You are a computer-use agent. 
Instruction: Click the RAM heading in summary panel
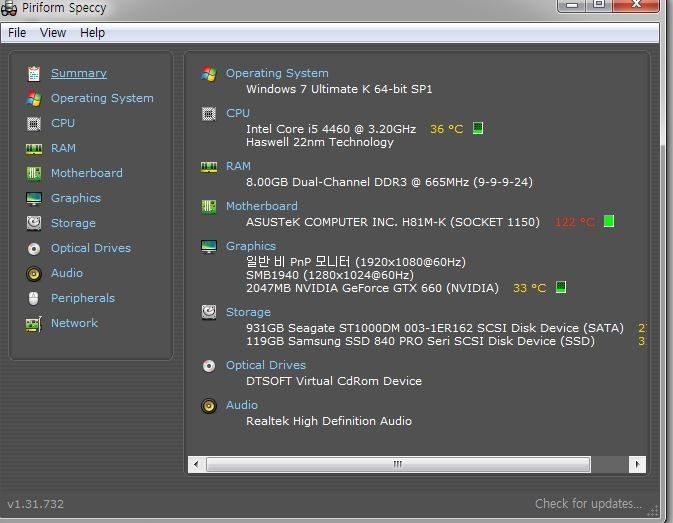coord(238,166)
